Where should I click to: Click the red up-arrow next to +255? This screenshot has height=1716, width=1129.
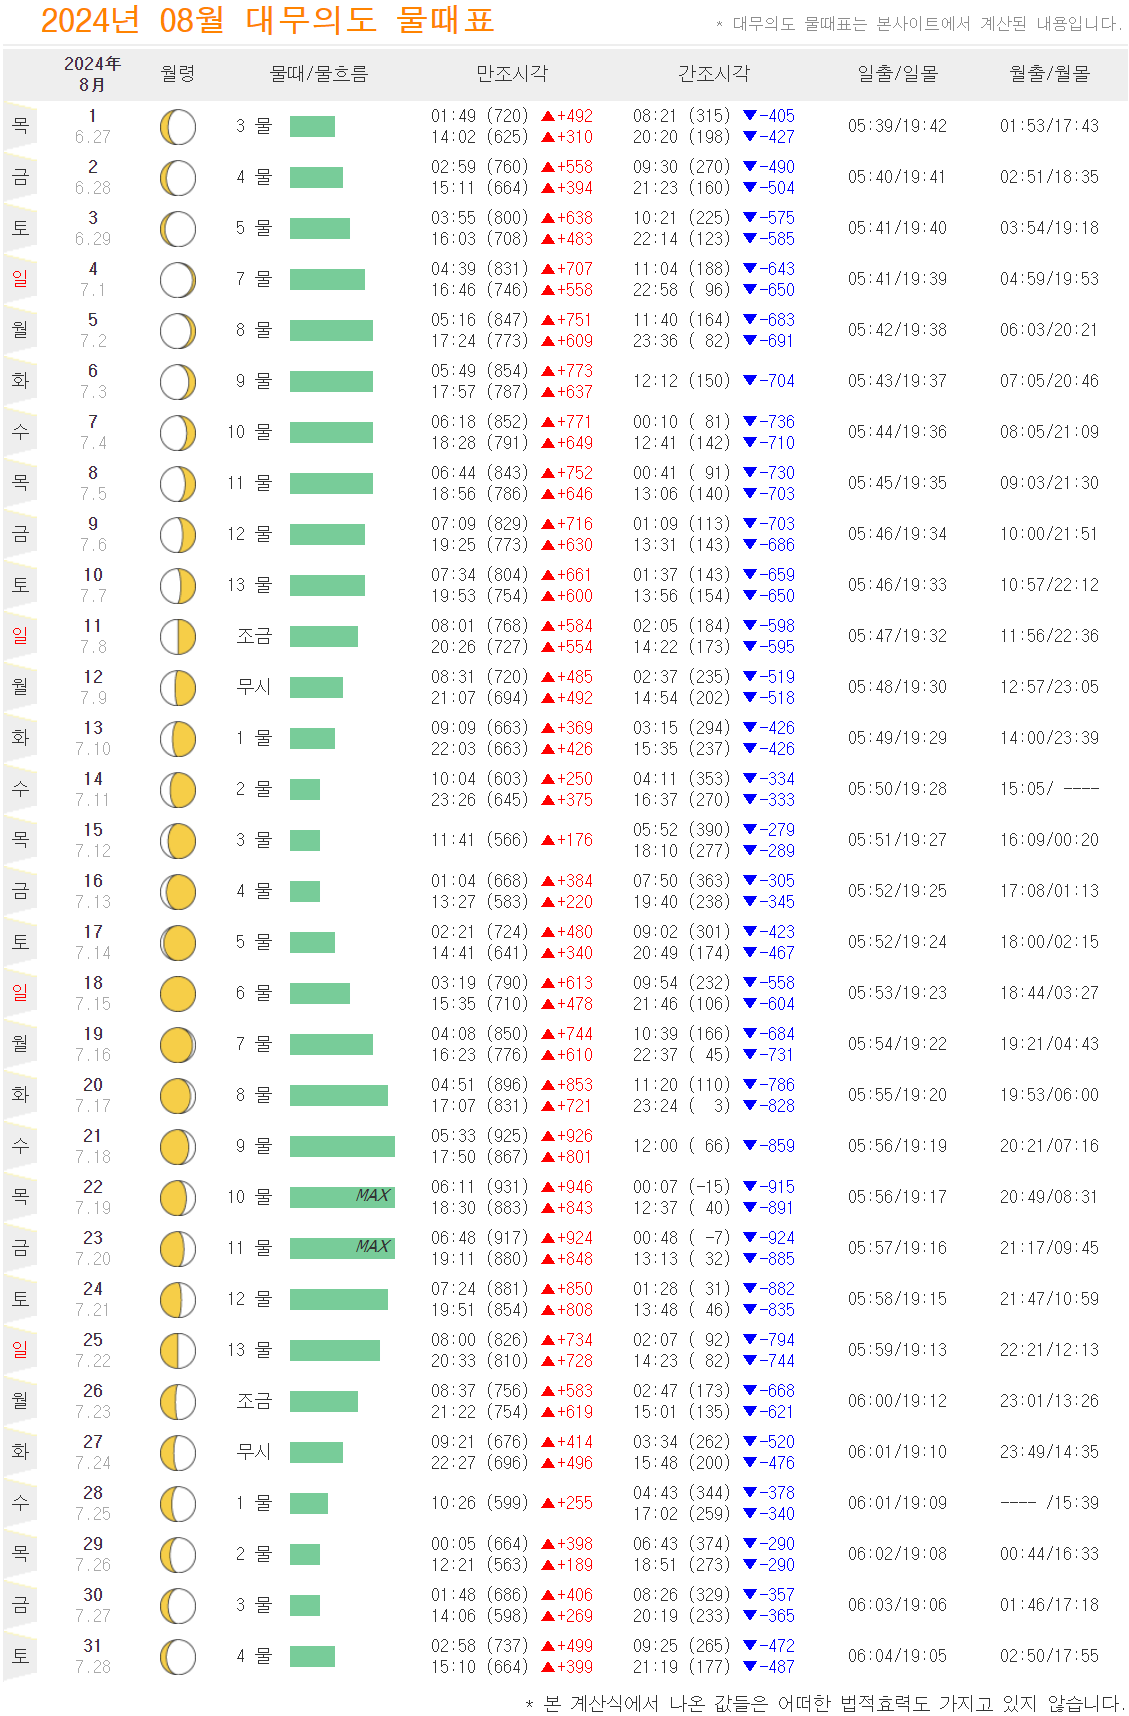[x=548, y=1503]
